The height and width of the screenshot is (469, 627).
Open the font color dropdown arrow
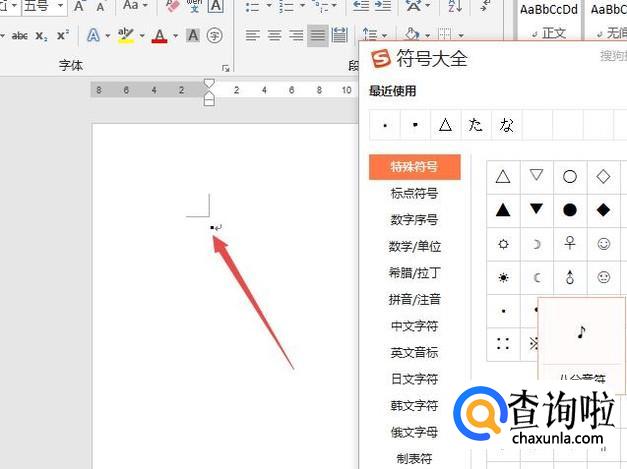coord(175,36)
